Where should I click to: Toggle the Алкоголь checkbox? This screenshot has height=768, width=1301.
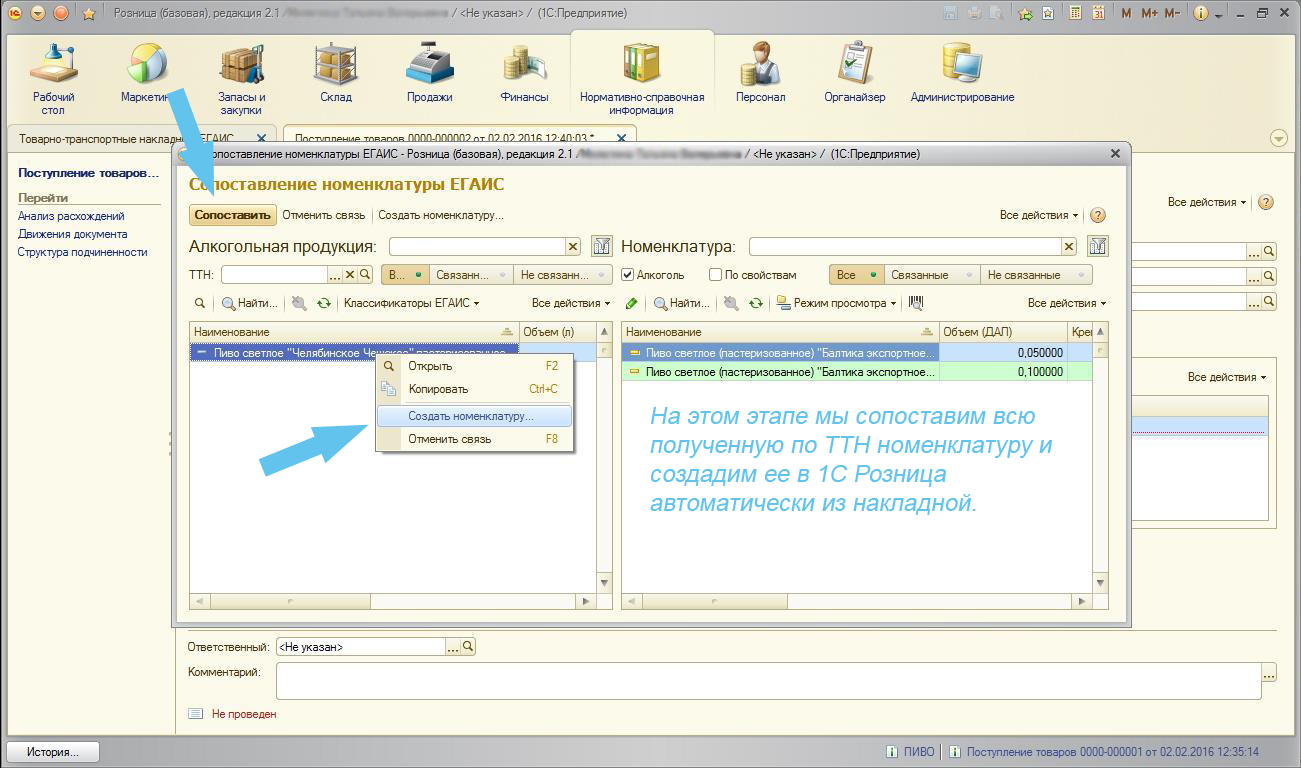tap(628, 274)
